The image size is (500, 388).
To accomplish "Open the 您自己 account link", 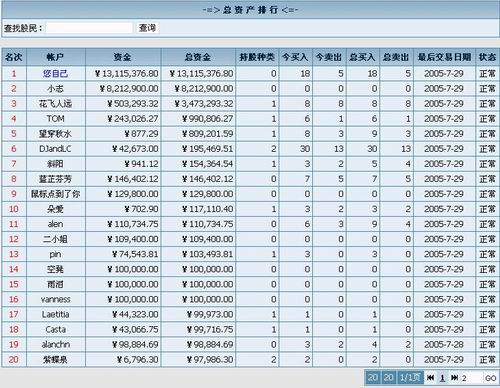I will click(x=56, y=73).
